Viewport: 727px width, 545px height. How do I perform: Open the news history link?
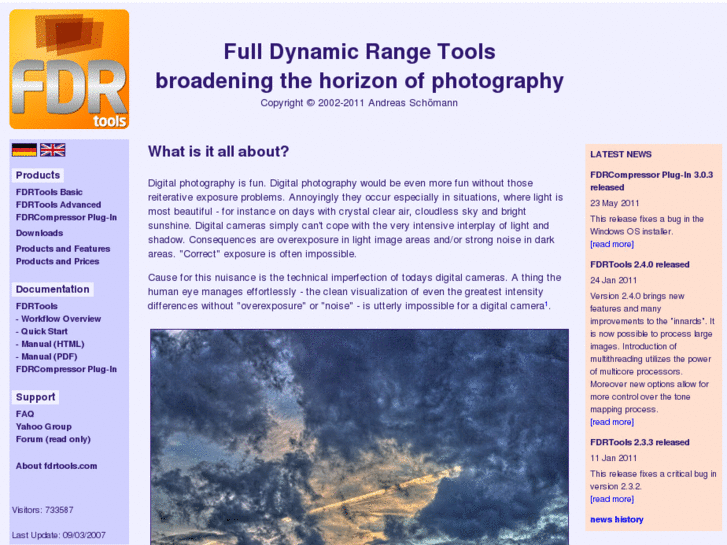coord(617,519)
